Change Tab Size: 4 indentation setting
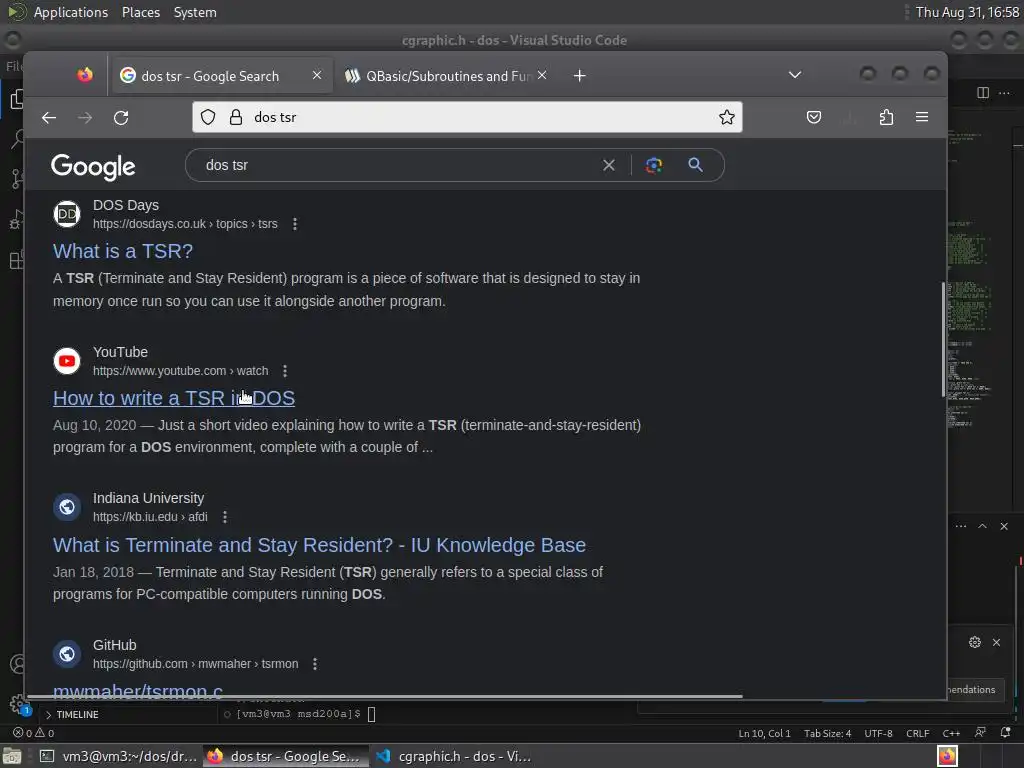This screenshot has height=768, width=1024. pos(827,733)
